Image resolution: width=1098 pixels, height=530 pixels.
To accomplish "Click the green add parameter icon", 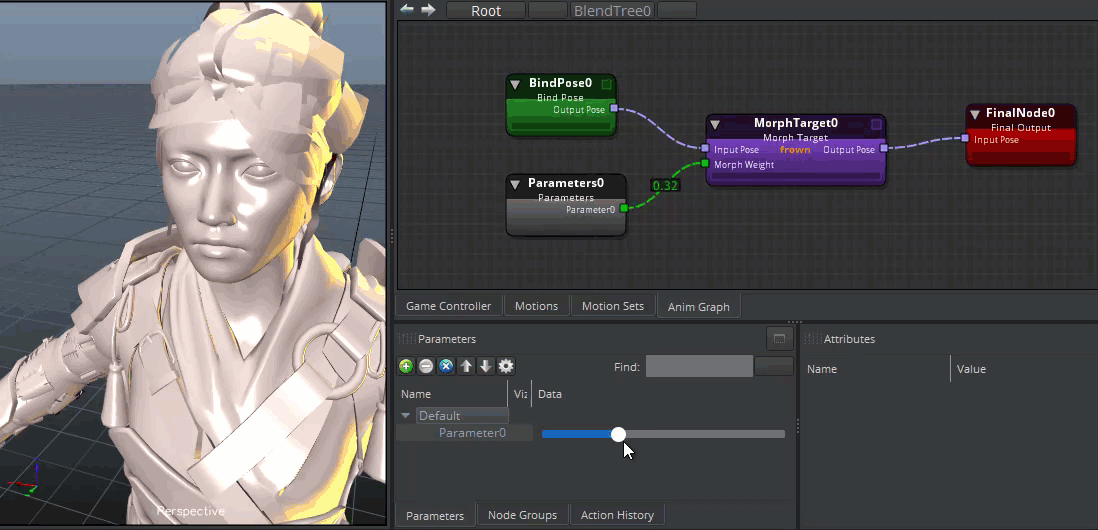I will [406, 367].
